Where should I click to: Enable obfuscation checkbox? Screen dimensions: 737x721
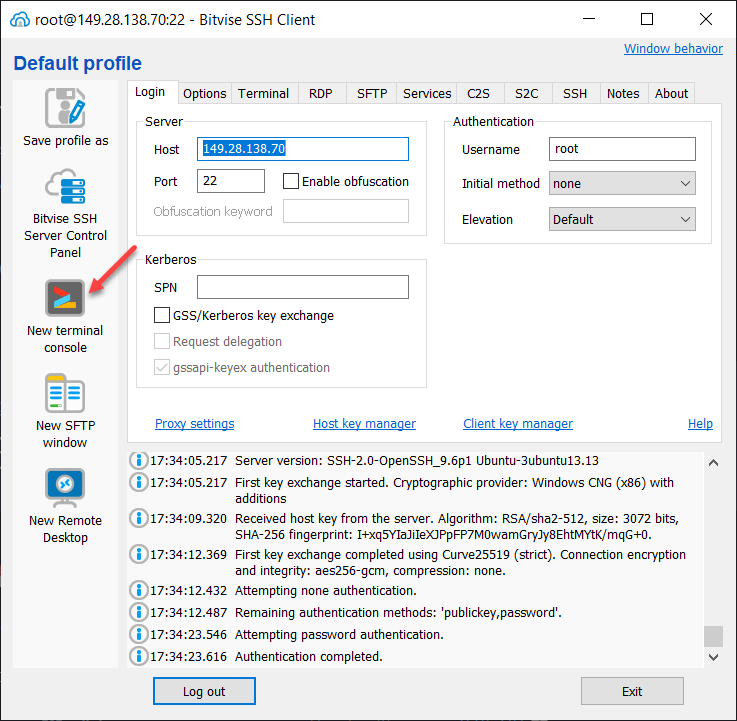click(x=291, y=182)
